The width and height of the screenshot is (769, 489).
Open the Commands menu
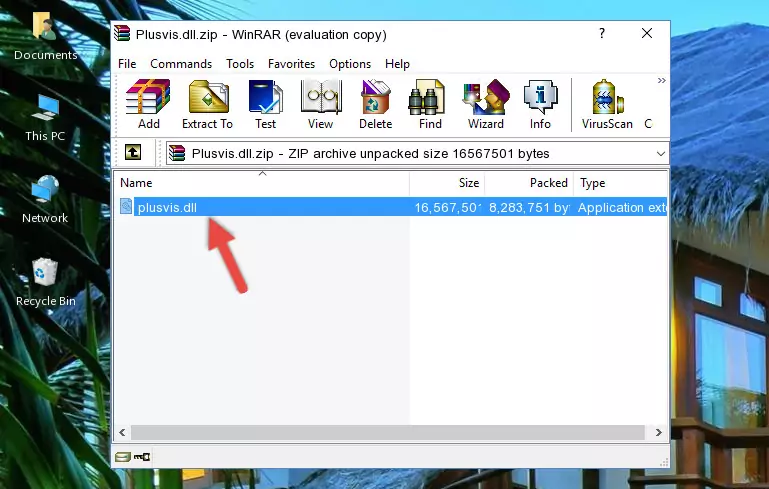181,64
